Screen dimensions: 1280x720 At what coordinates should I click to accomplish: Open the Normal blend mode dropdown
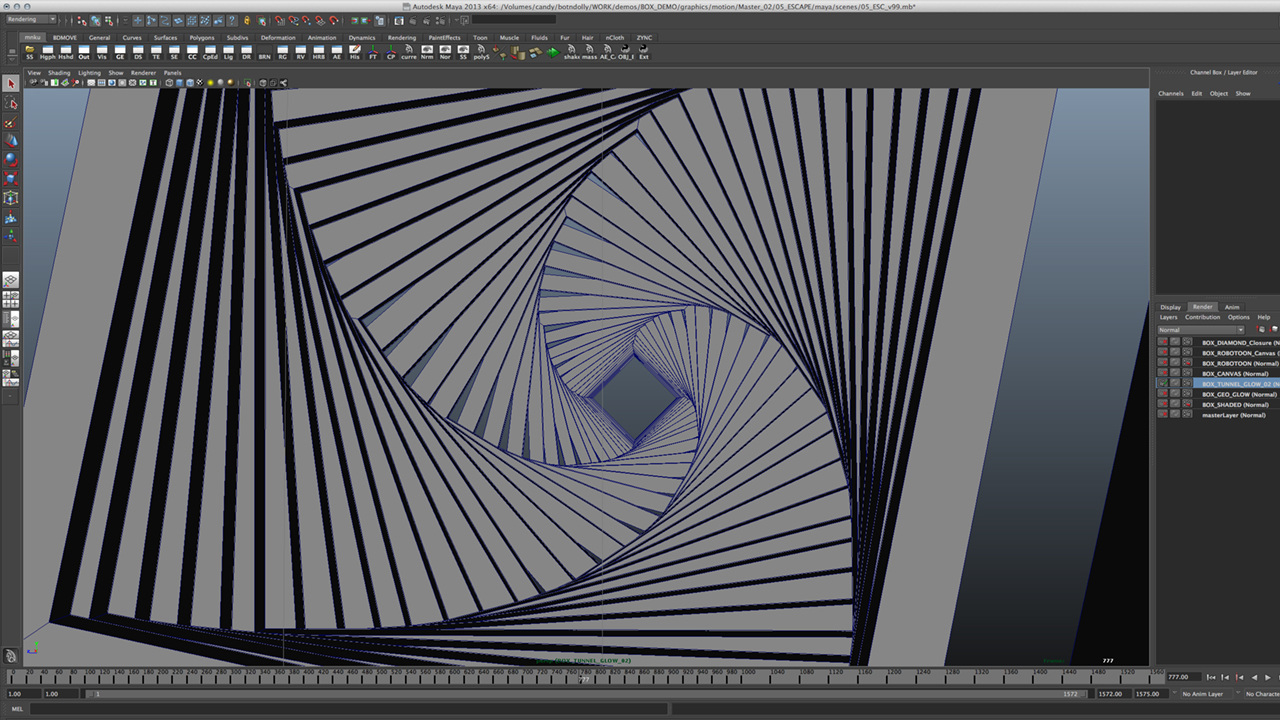click(1201, 330)
